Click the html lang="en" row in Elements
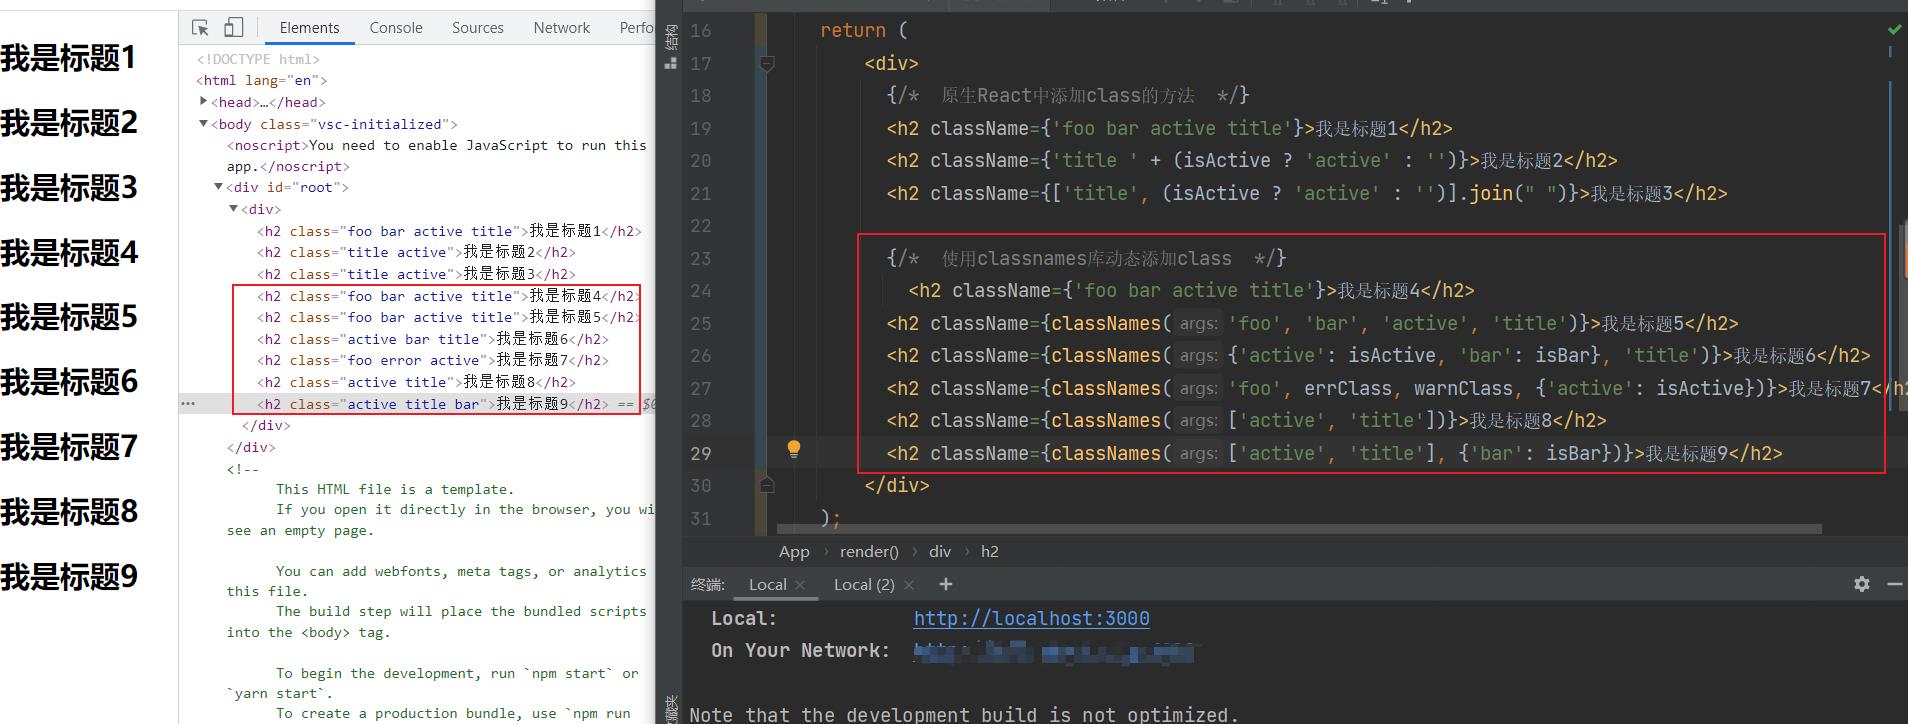 click(262, 80)
